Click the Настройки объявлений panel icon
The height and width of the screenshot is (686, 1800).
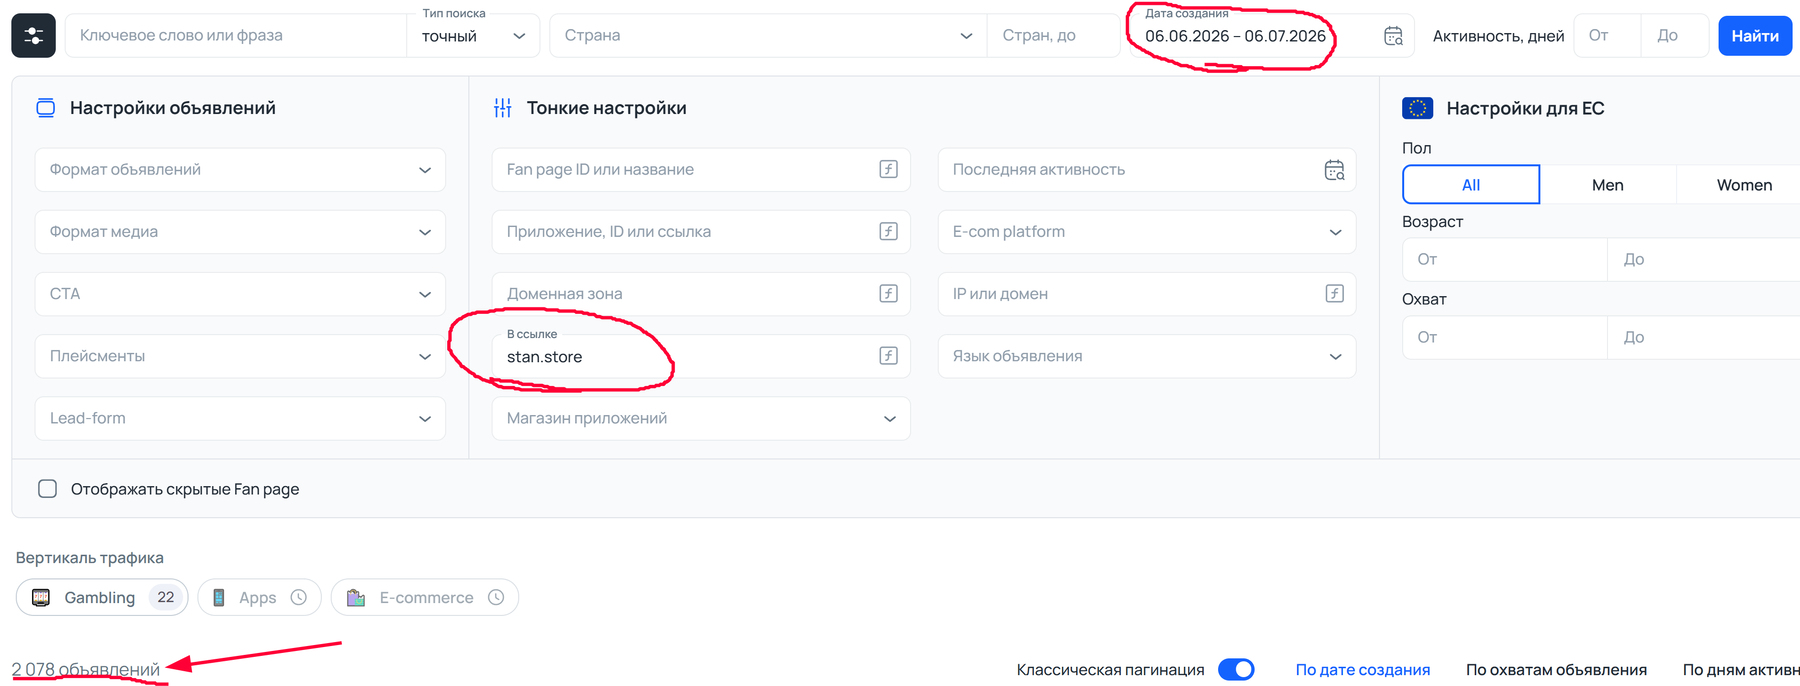point(46,108)
